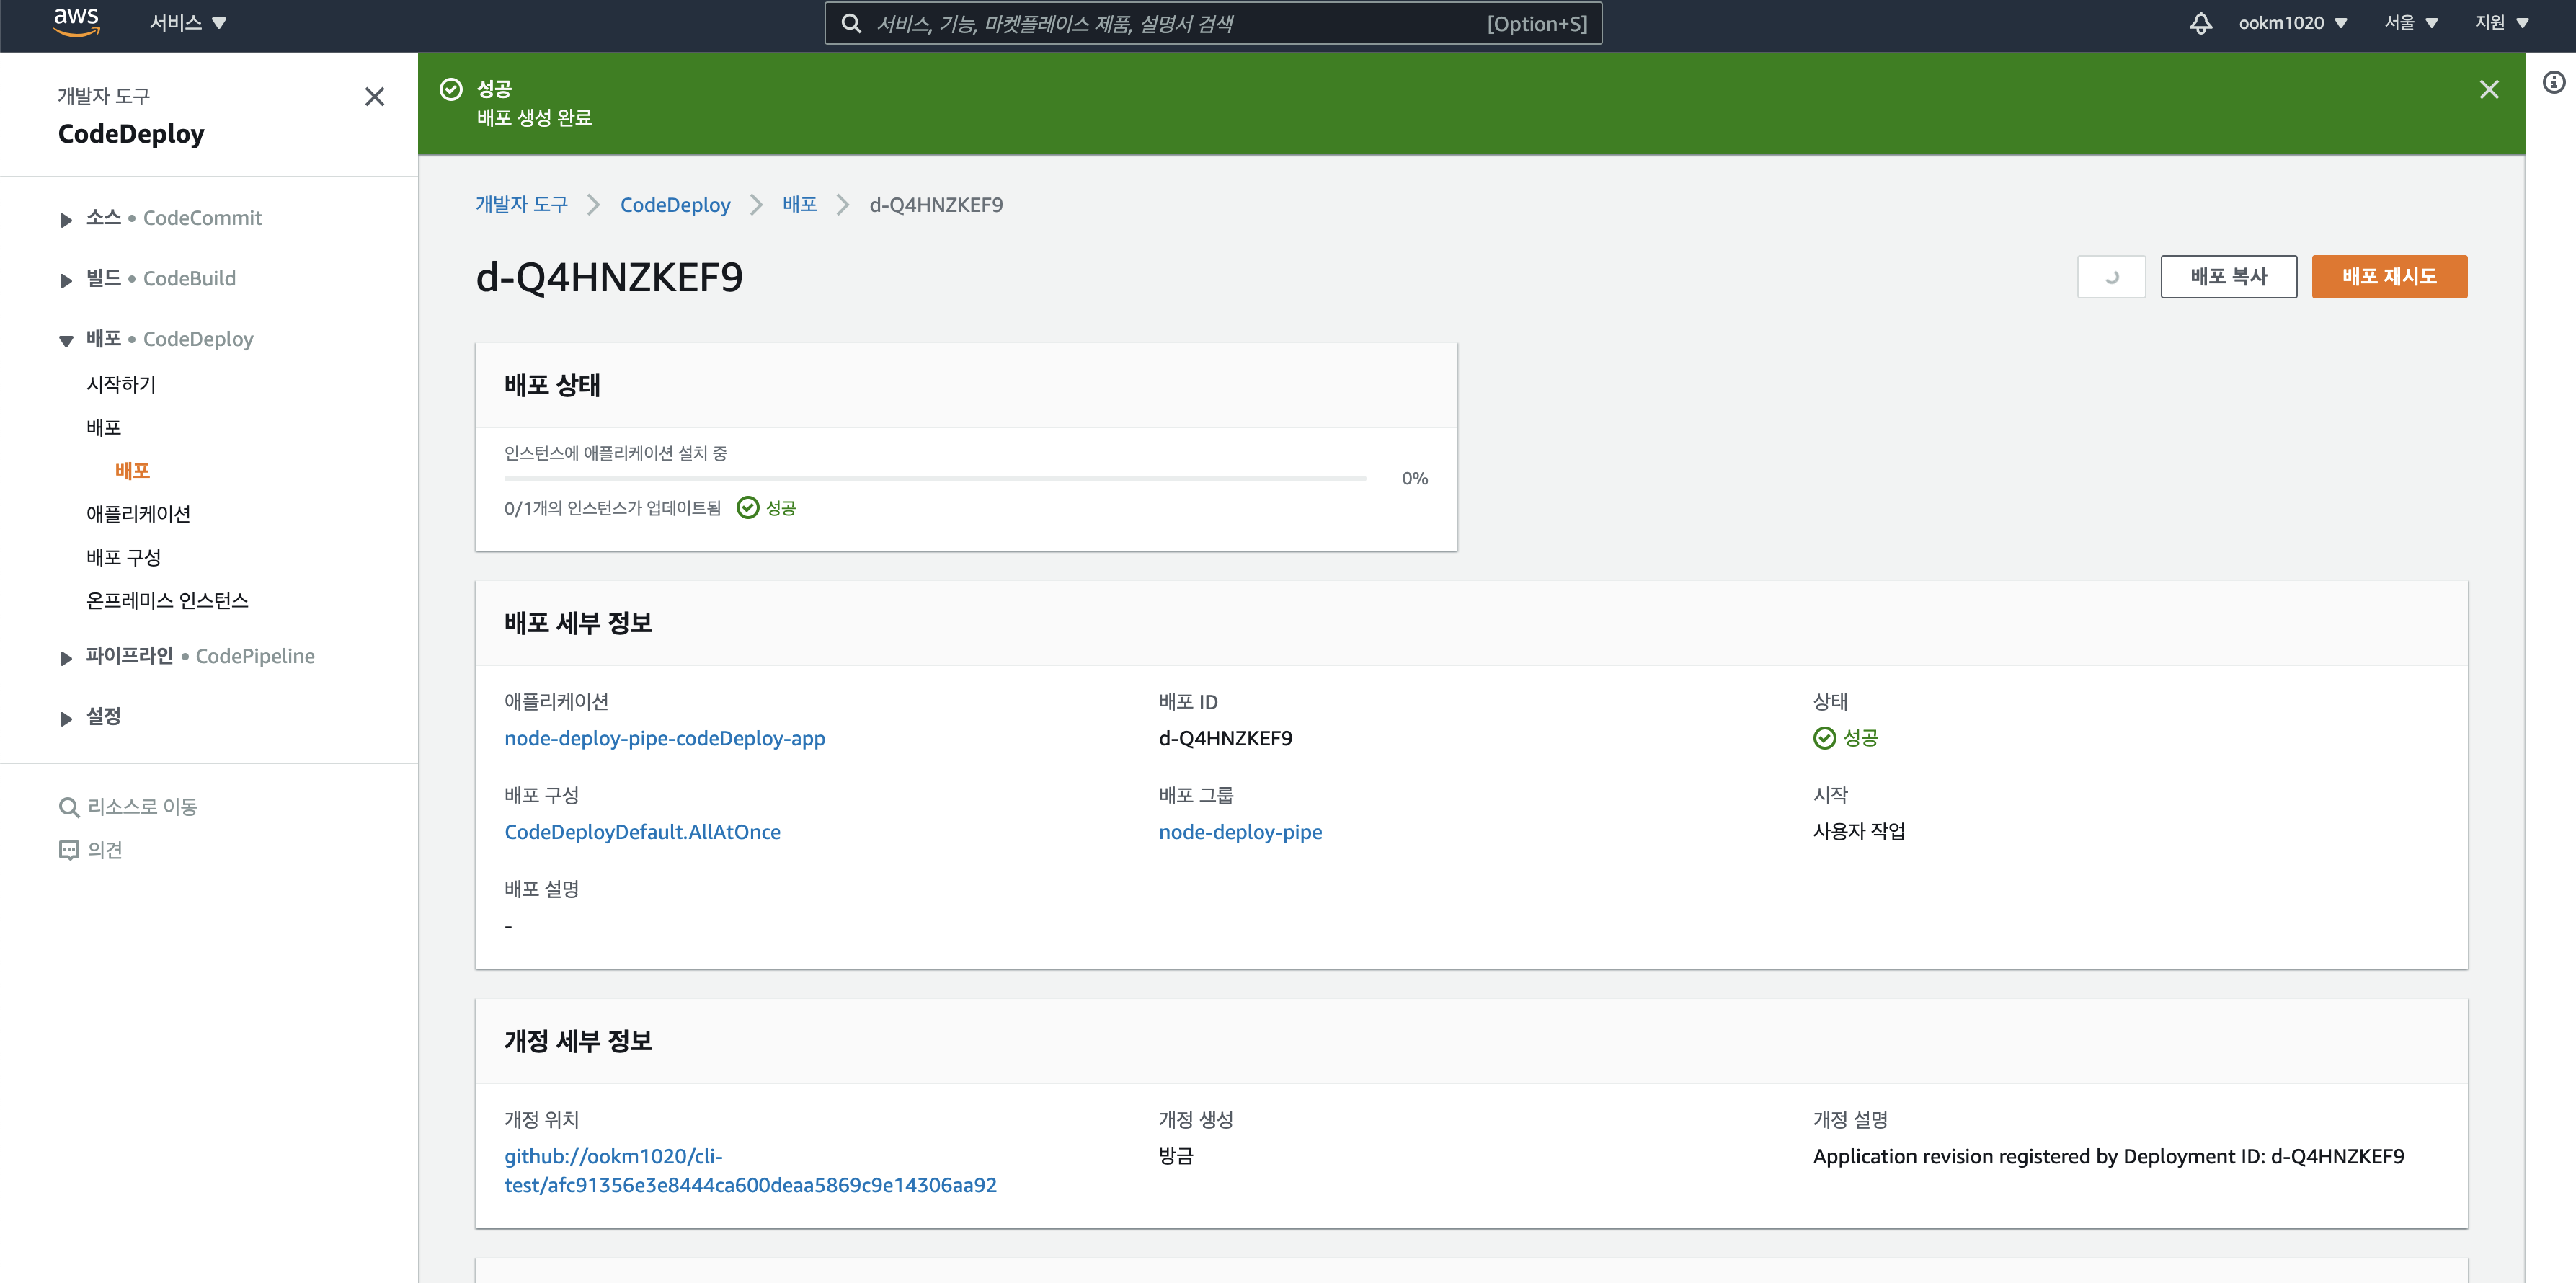This screenshot has width=2576, height=1283.
Task: Click the refresh deployment icon button
Action: tap(2111, 277)
